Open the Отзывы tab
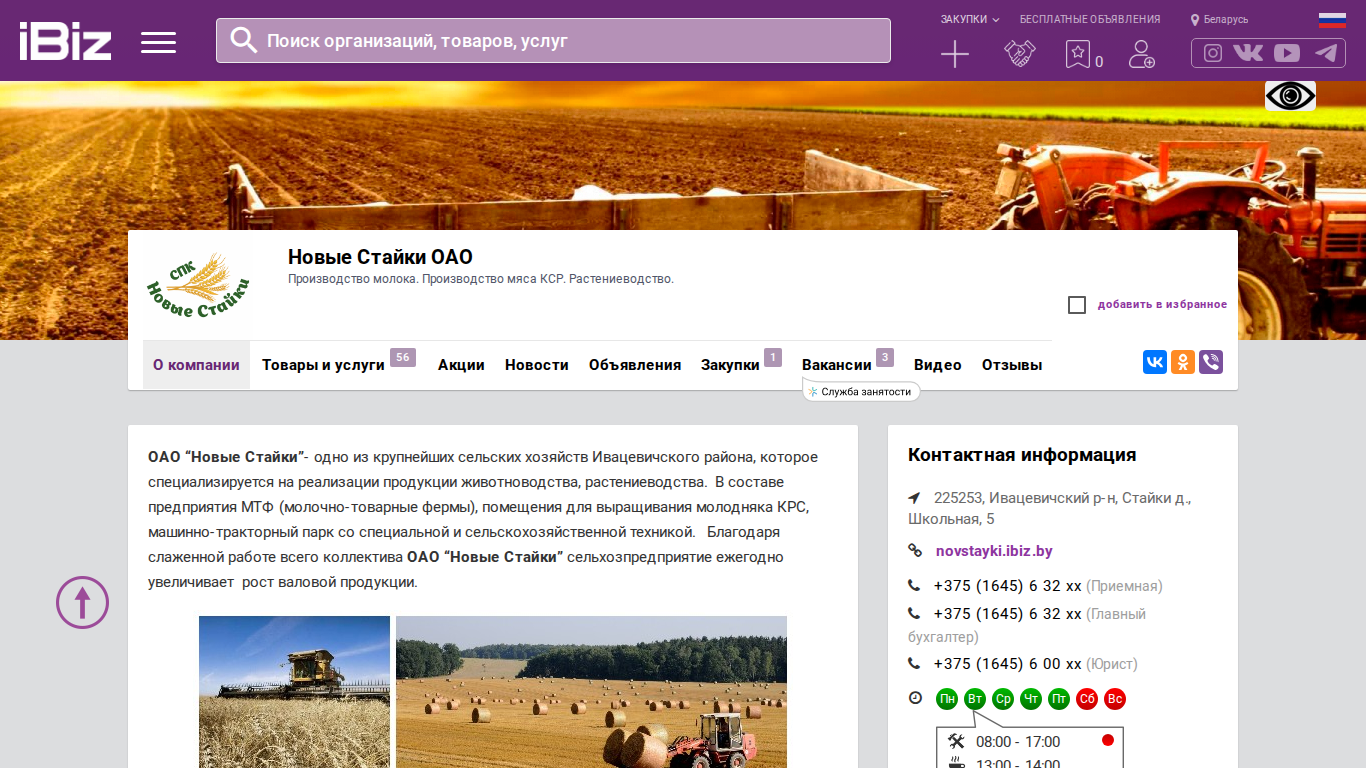This screenshot has height=768, width=1366. click(1012, 365)
